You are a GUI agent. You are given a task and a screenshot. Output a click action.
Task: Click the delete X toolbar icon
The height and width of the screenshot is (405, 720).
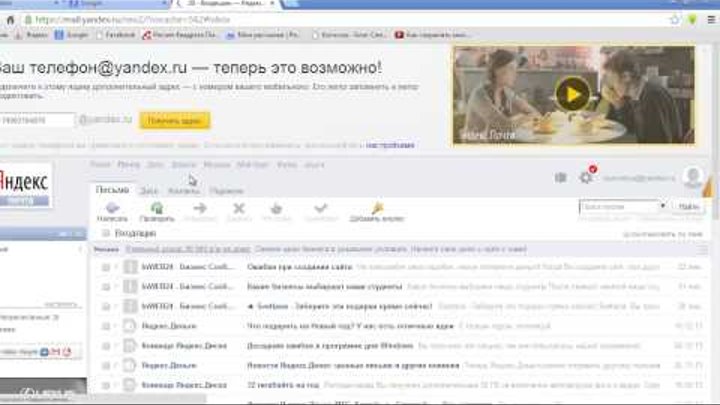[238, 208]
